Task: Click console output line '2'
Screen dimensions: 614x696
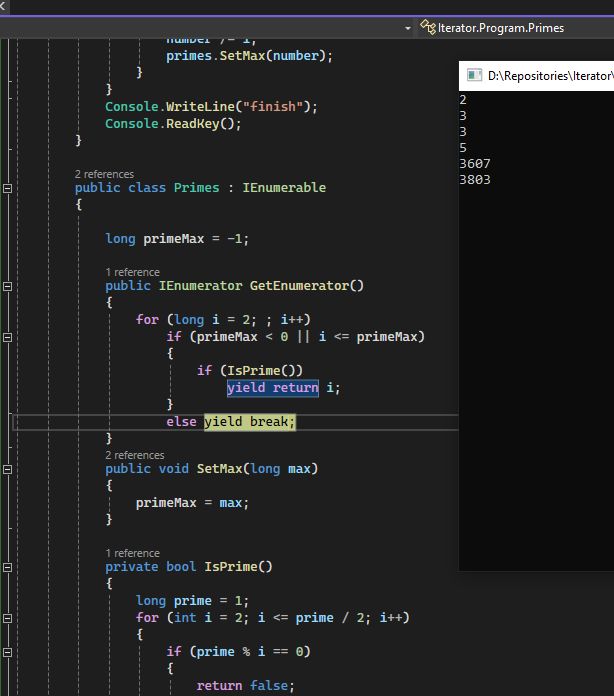Action: pos(463,100)
